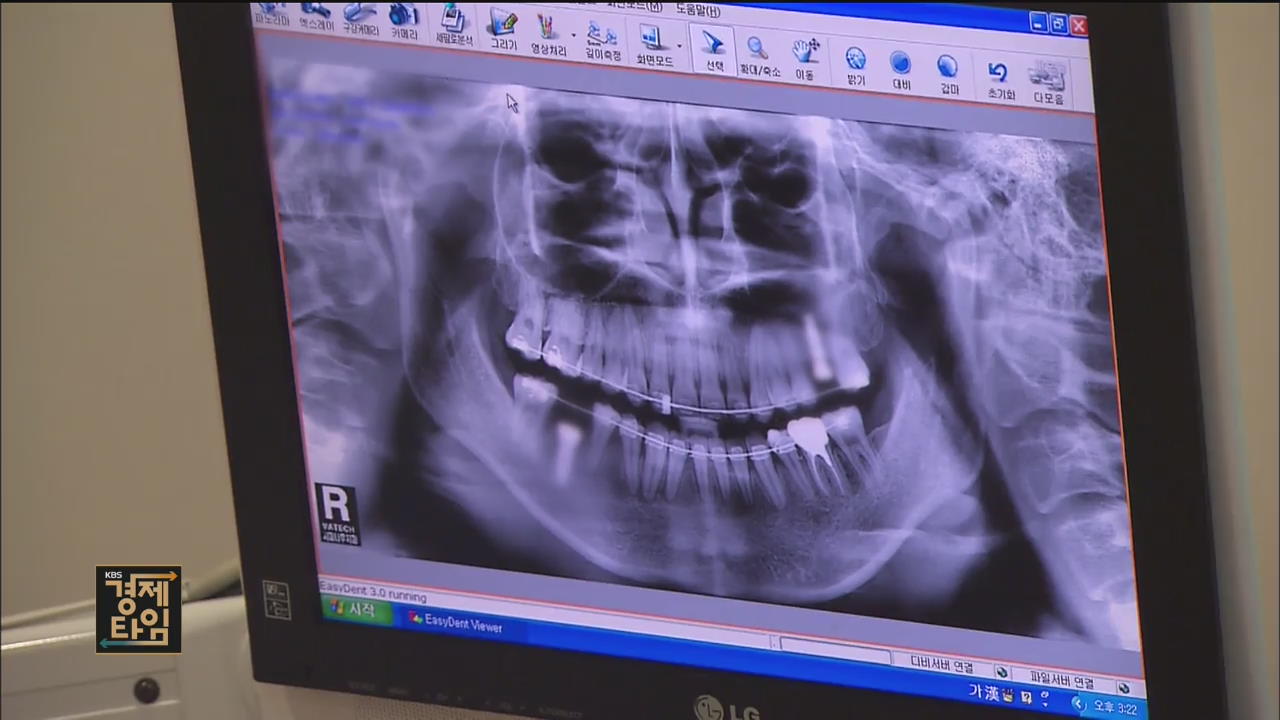Screen dimensions: 1280x720
Task: Open the 엑스레이 X-ray tool
Action: pyautogui.click(x=316, y=16)
